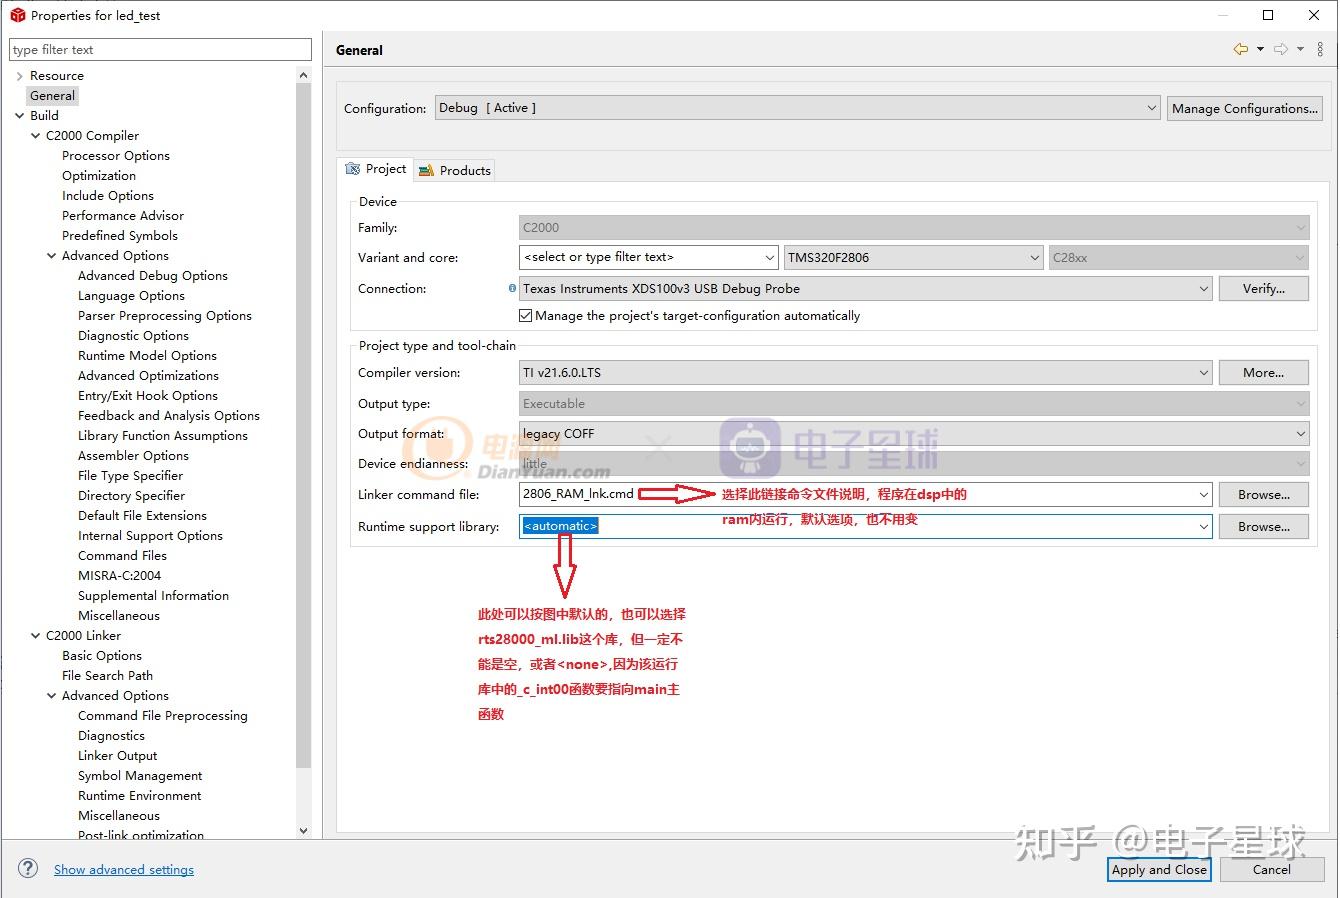Expand the Resource tree node
This screenshot has width=1340, height=898.
pos(19,75)
